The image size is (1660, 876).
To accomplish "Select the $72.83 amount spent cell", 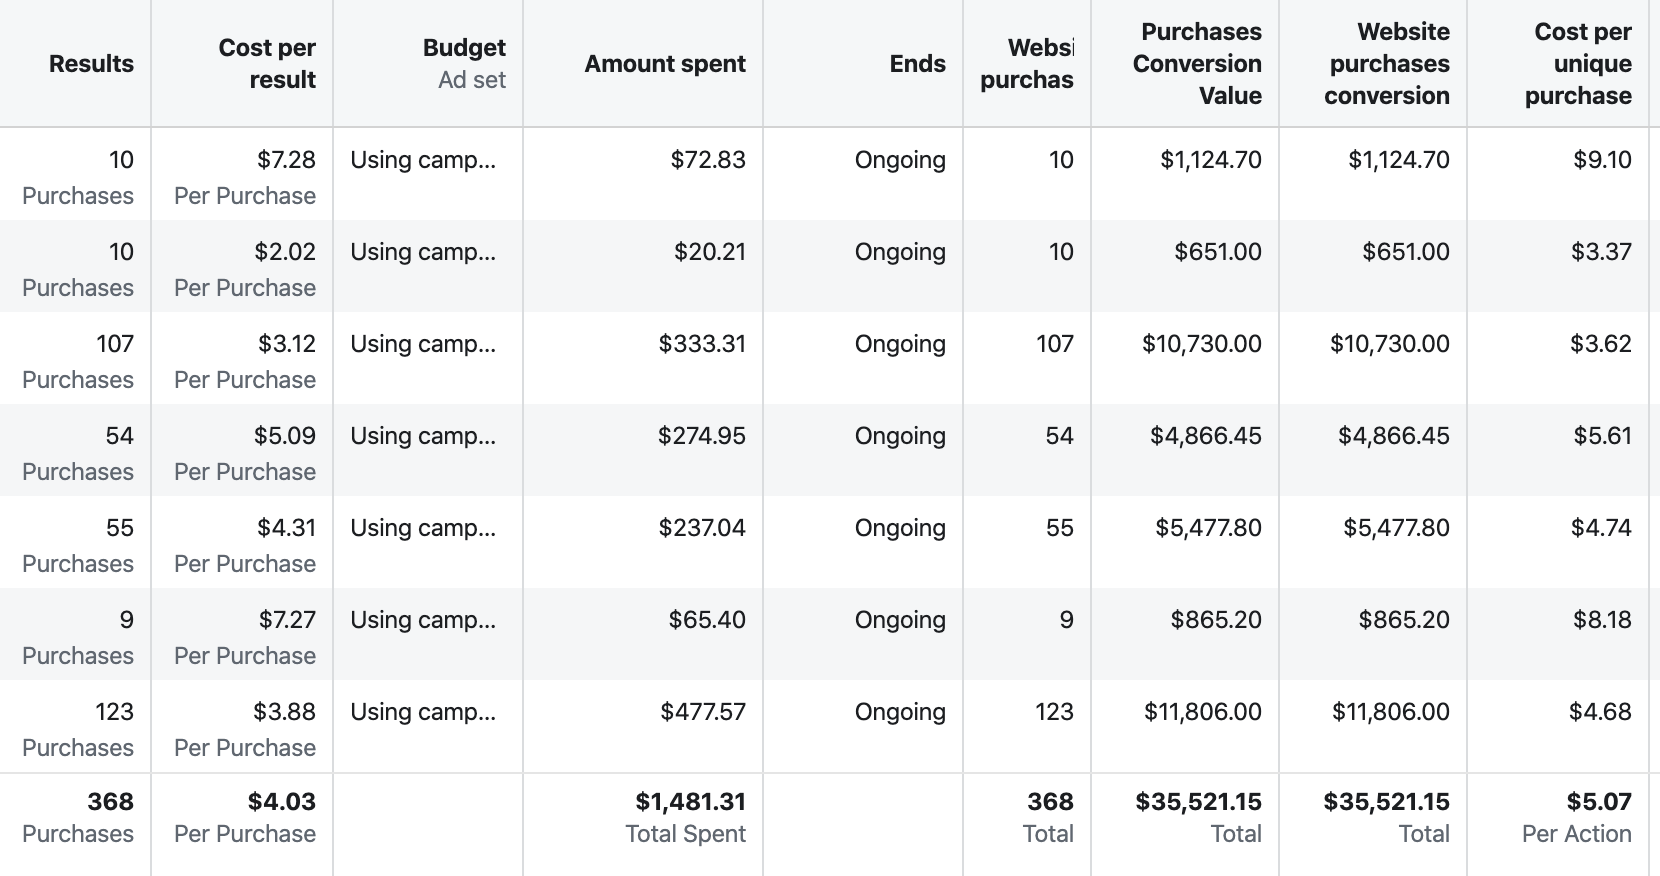I will (708, 160).
